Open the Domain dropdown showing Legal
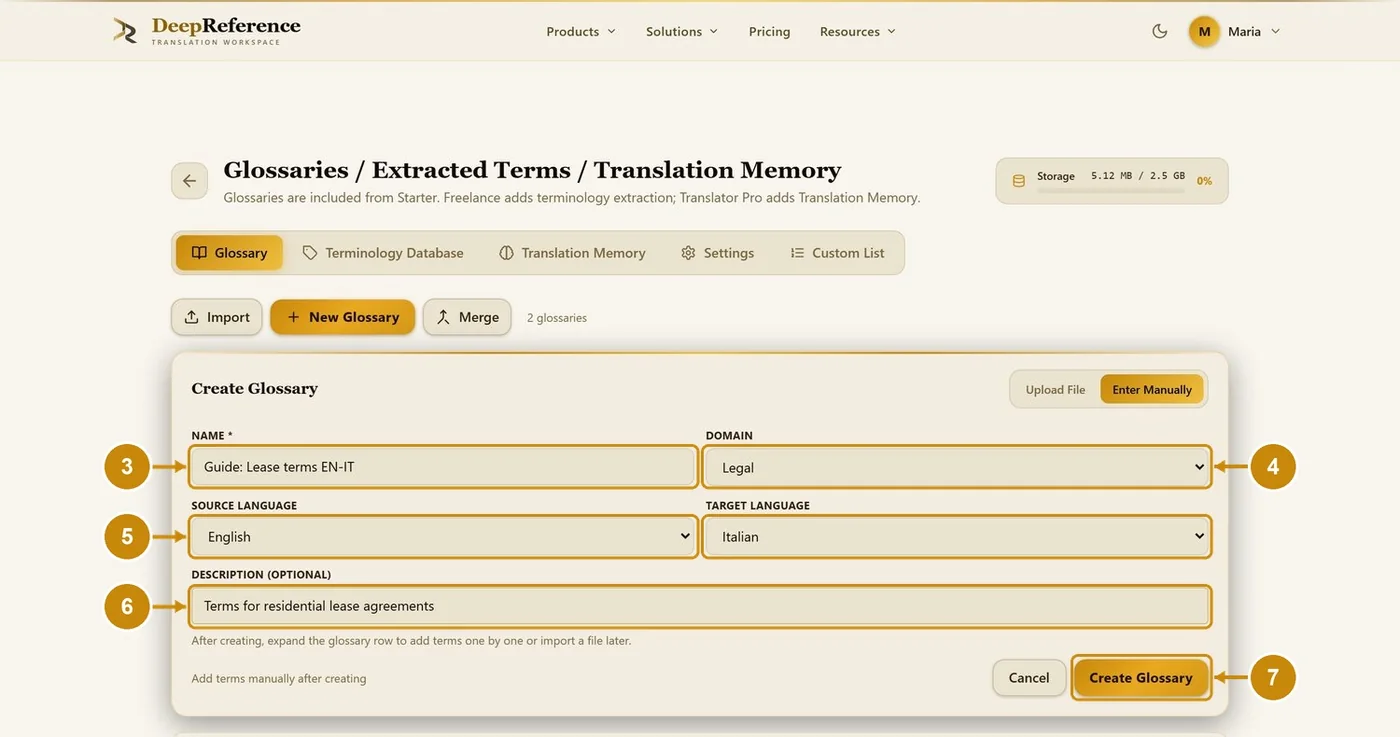This screenshot has height=737, width=1400. point(958,467)
